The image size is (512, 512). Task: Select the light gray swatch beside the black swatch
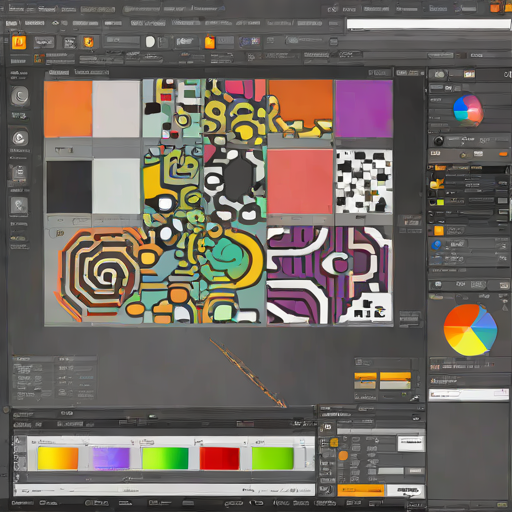(116, 186)
